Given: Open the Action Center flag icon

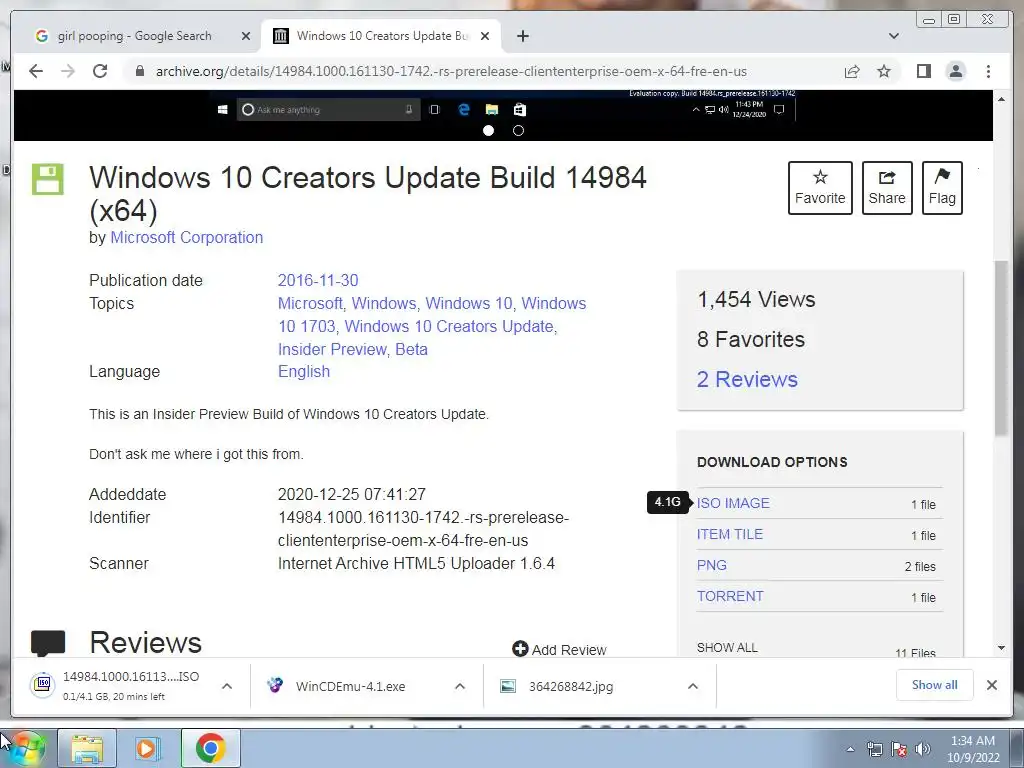Looking at the screenshot, I should [899, 749].
